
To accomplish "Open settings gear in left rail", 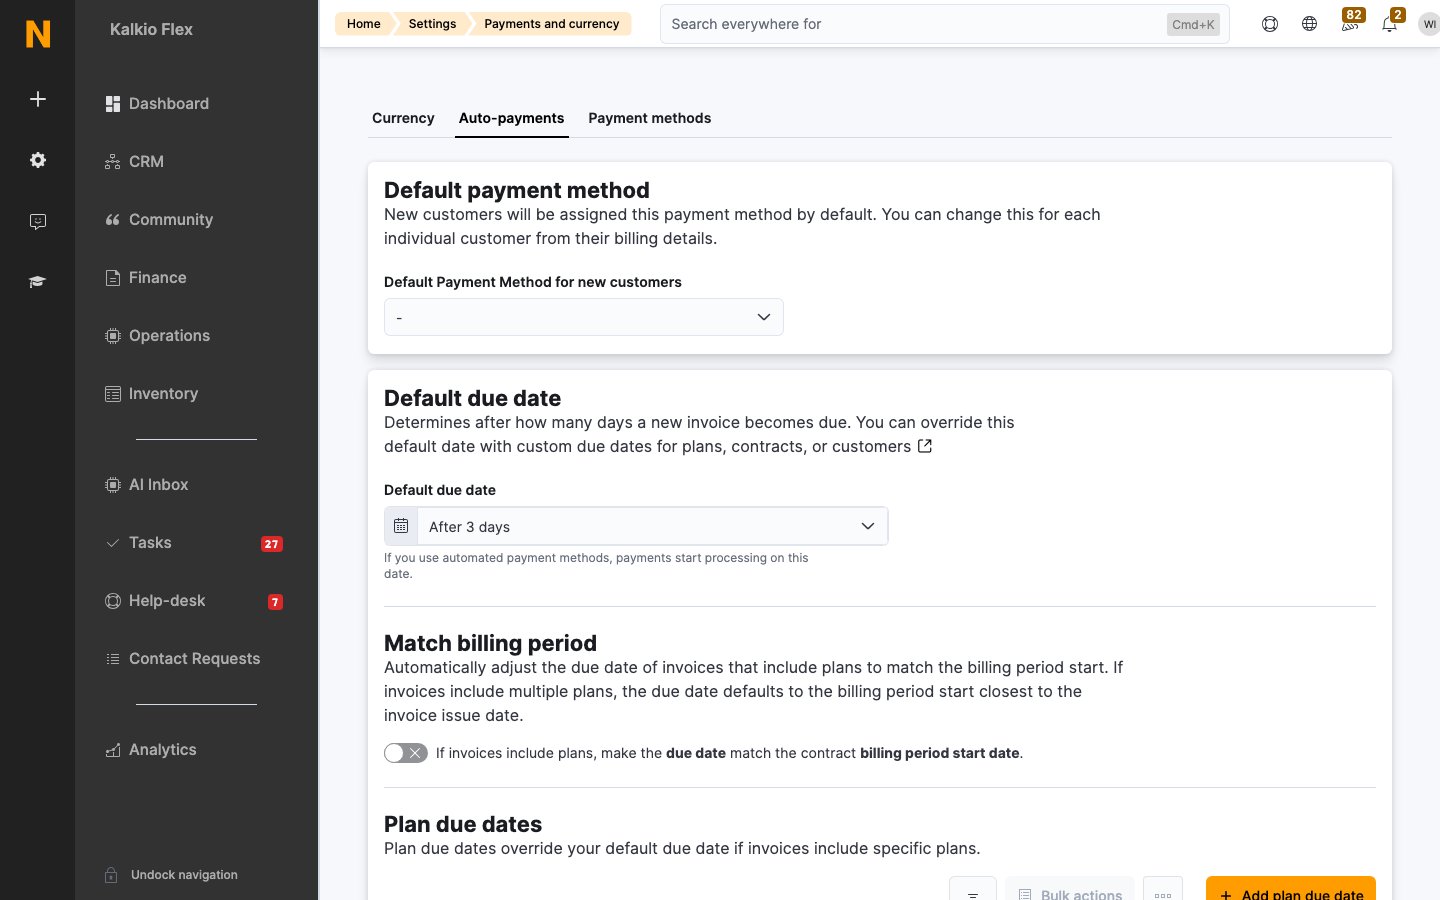I will coord(38,160).
